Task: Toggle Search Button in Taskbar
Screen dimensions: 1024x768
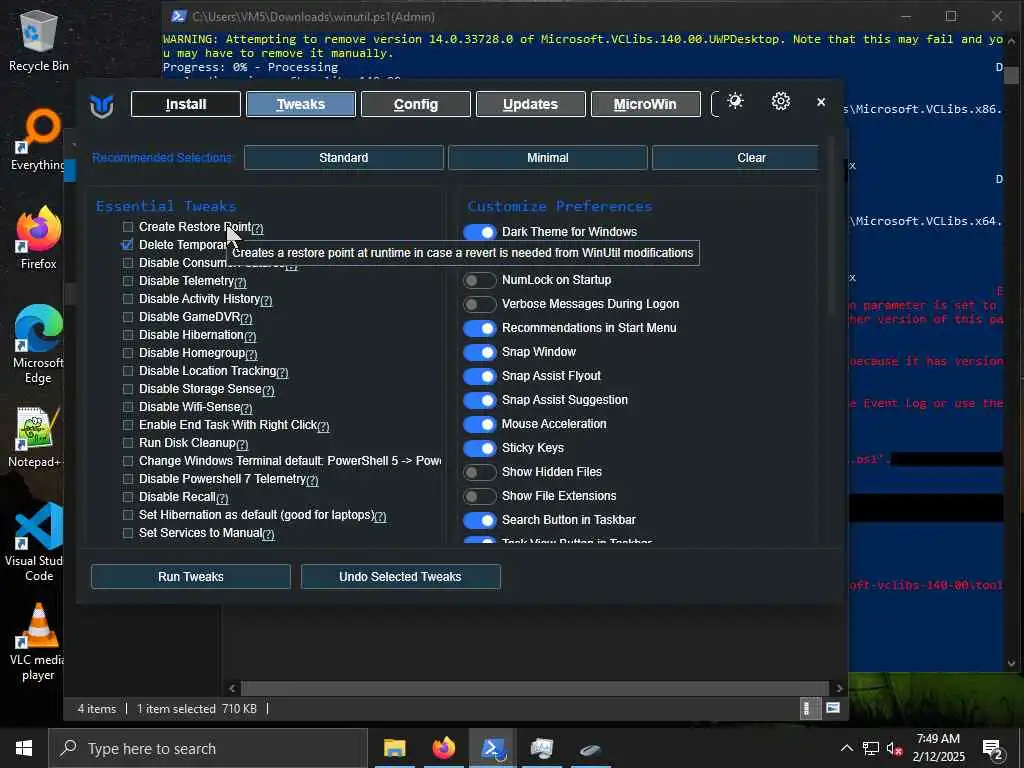Action: pyautogui.click(x=480, y=520)
